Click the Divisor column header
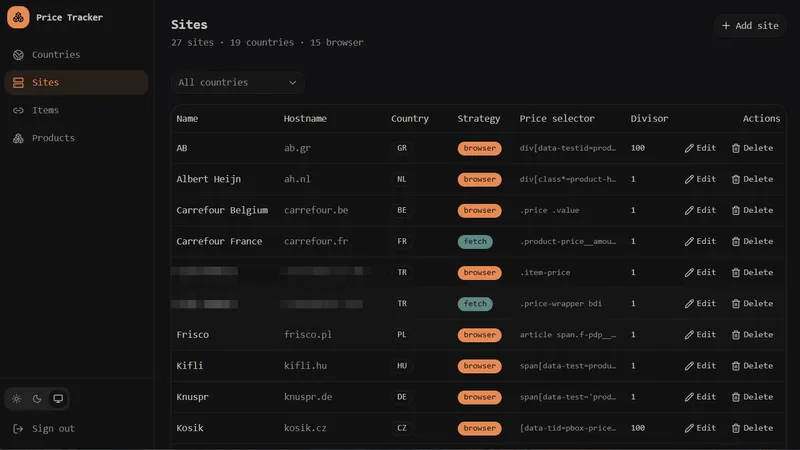Image resolution: width=800 pixels, height=450 pixels. click(x=649, y=118)
